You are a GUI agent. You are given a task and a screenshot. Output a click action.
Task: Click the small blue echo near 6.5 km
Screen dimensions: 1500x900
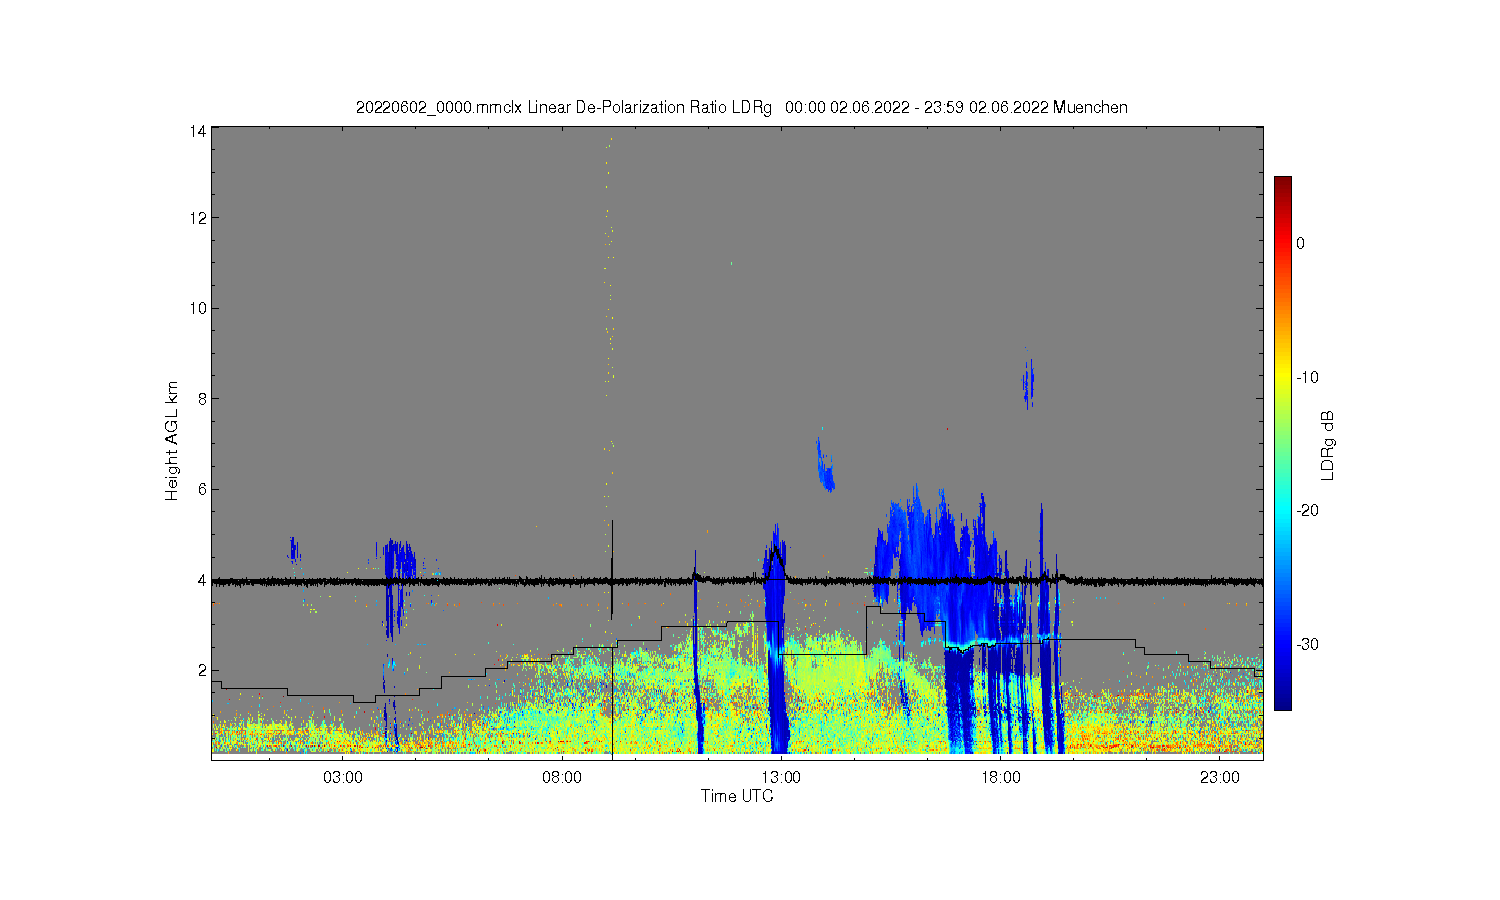(x=825, y=466)
